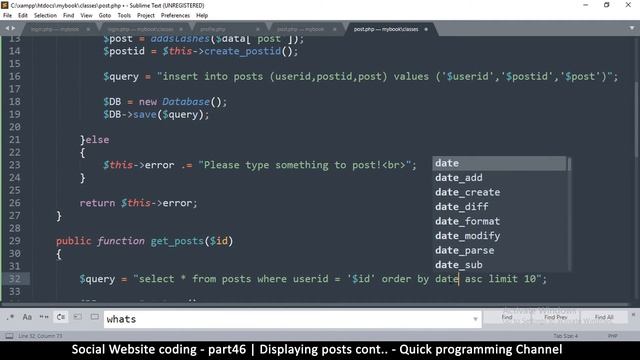Open the File menu
The height and width of the screenshot is (360, 640).
coord(7,16)
